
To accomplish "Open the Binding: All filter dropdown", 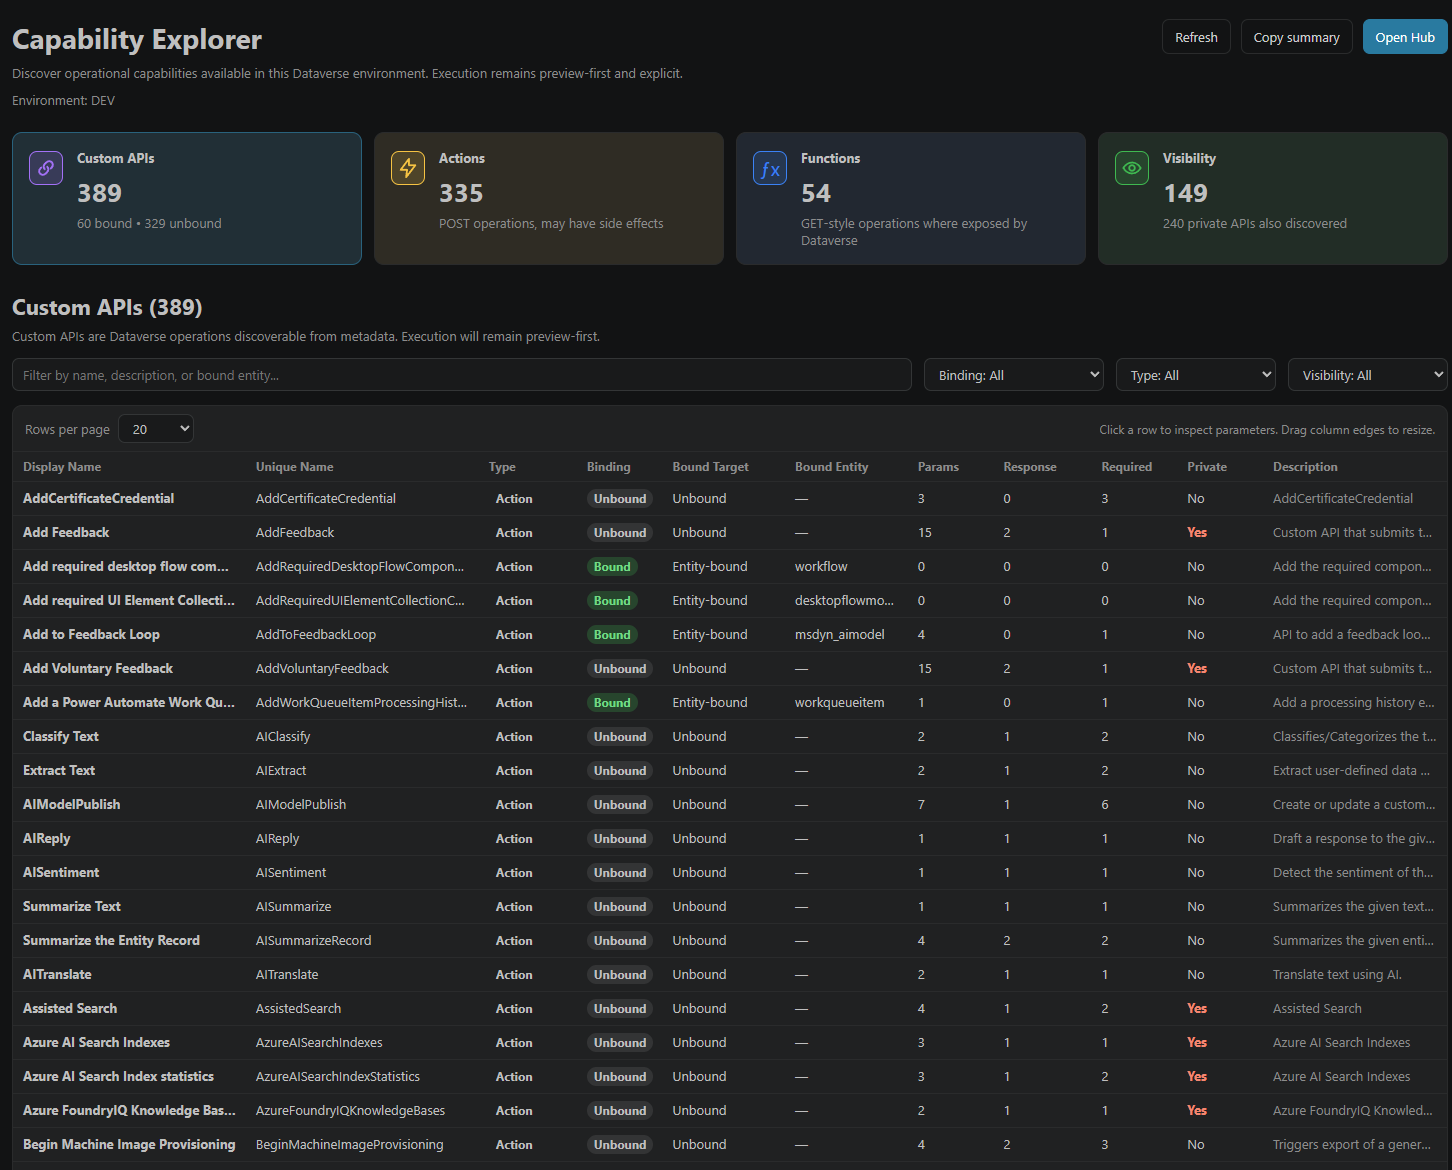I will click(x=1014, y=375).
